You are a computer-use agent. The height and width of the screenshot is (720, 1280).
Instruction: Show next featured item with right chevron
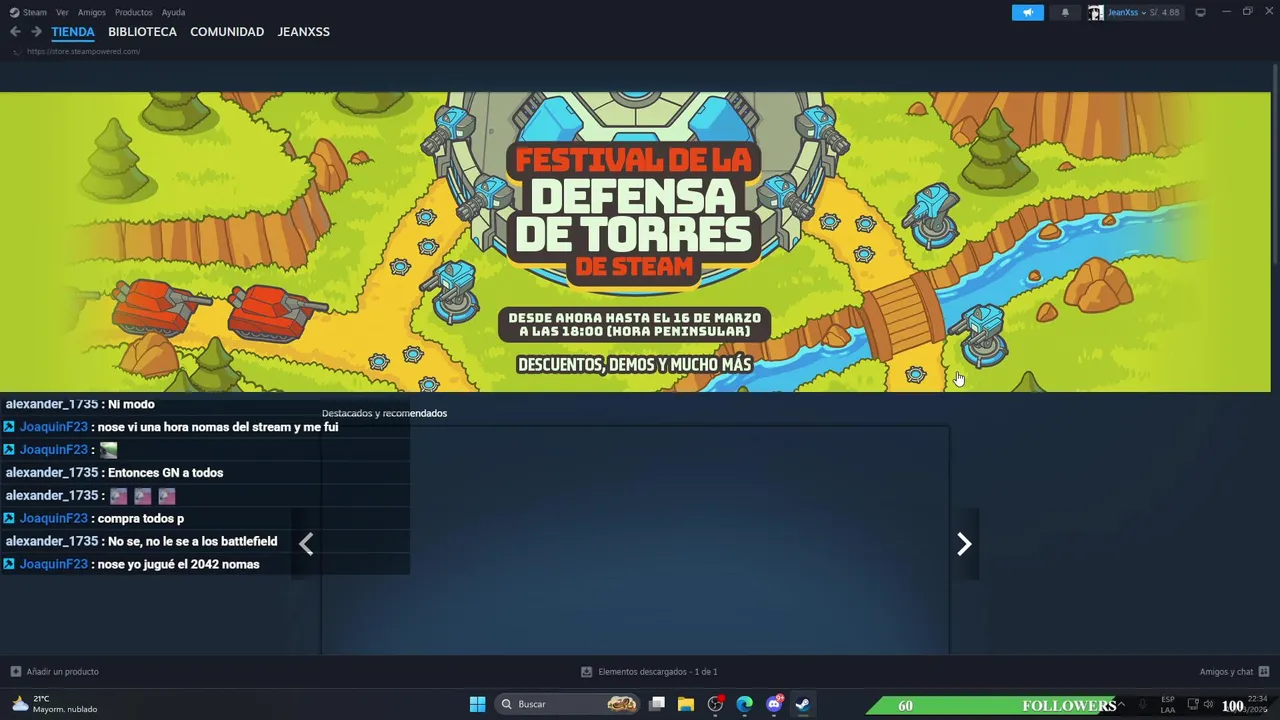964,544
